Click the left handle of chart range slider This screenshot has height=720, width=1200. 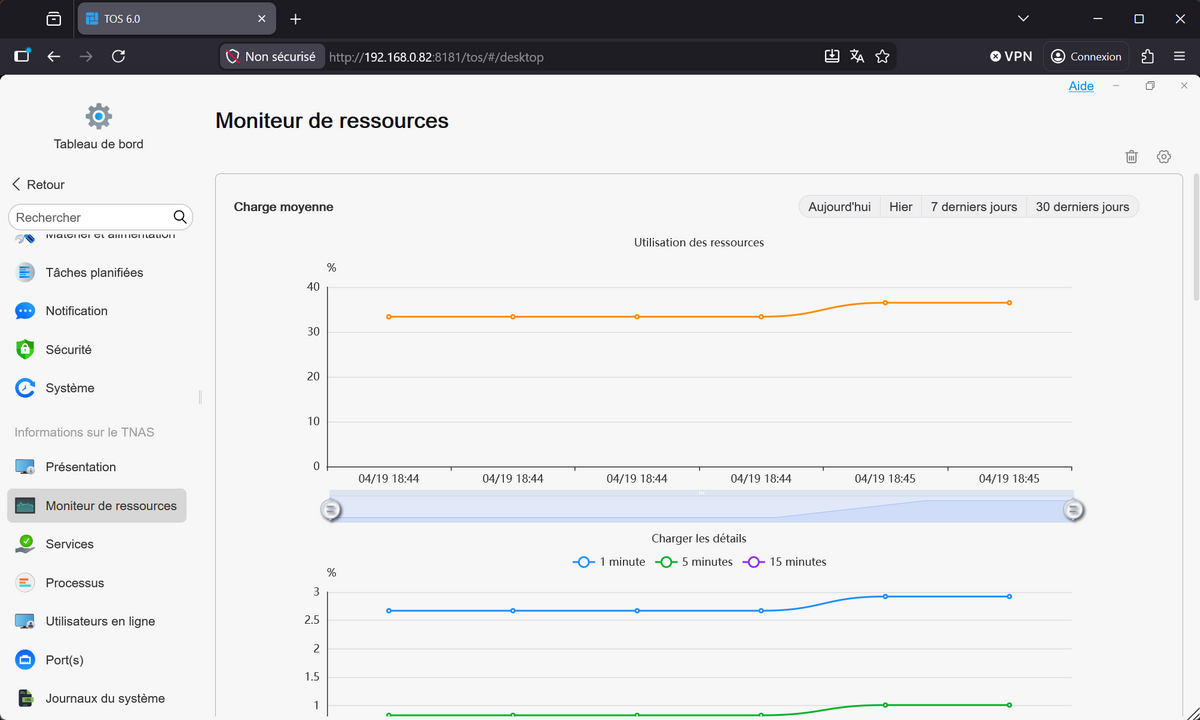[x=331, y=510]
